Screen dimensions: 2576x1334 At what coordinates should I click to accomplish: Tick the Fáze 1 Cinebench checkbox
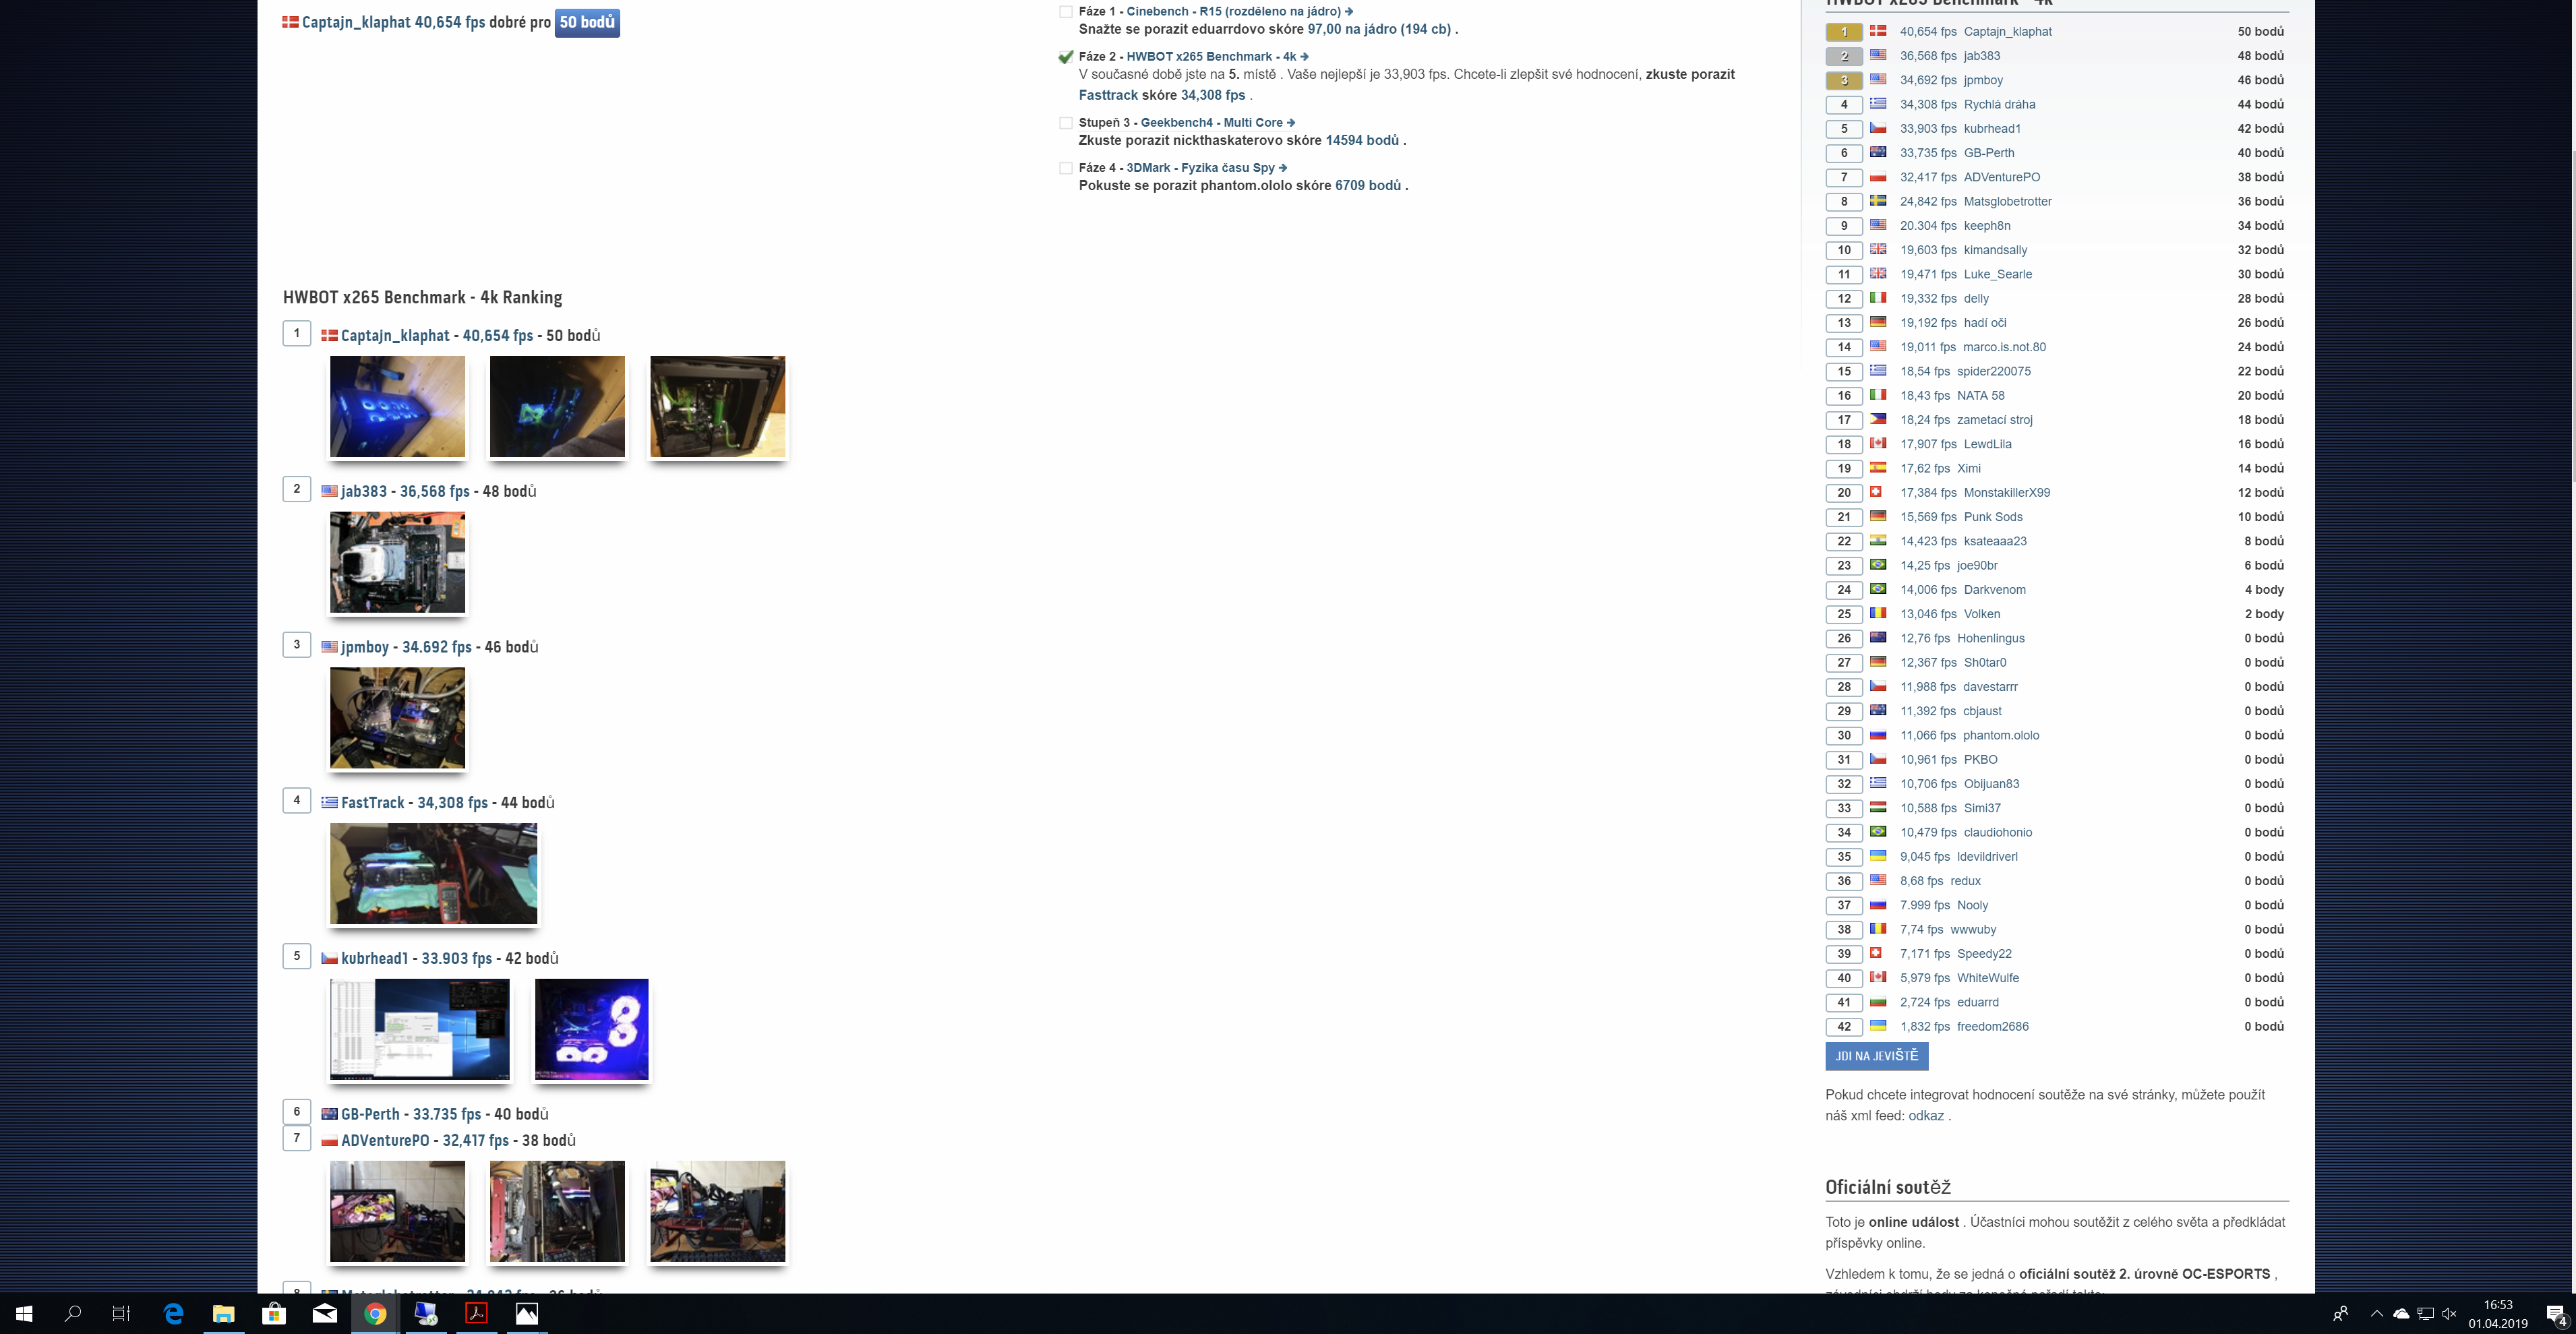point(1066,12)
